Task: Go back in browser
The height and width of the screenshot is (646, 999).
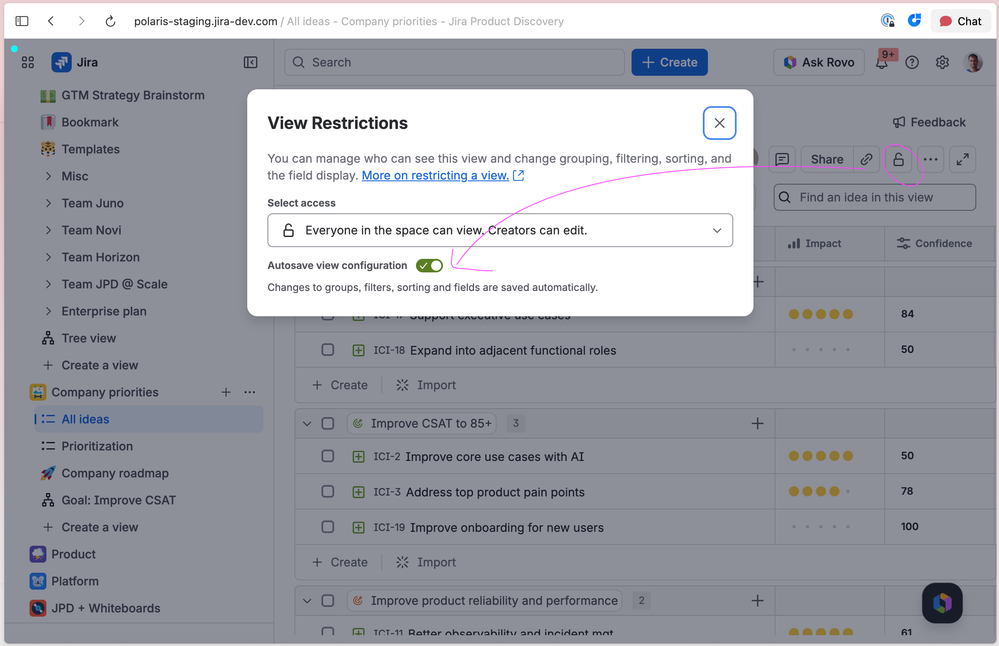Action: click(x=51, y=21)
